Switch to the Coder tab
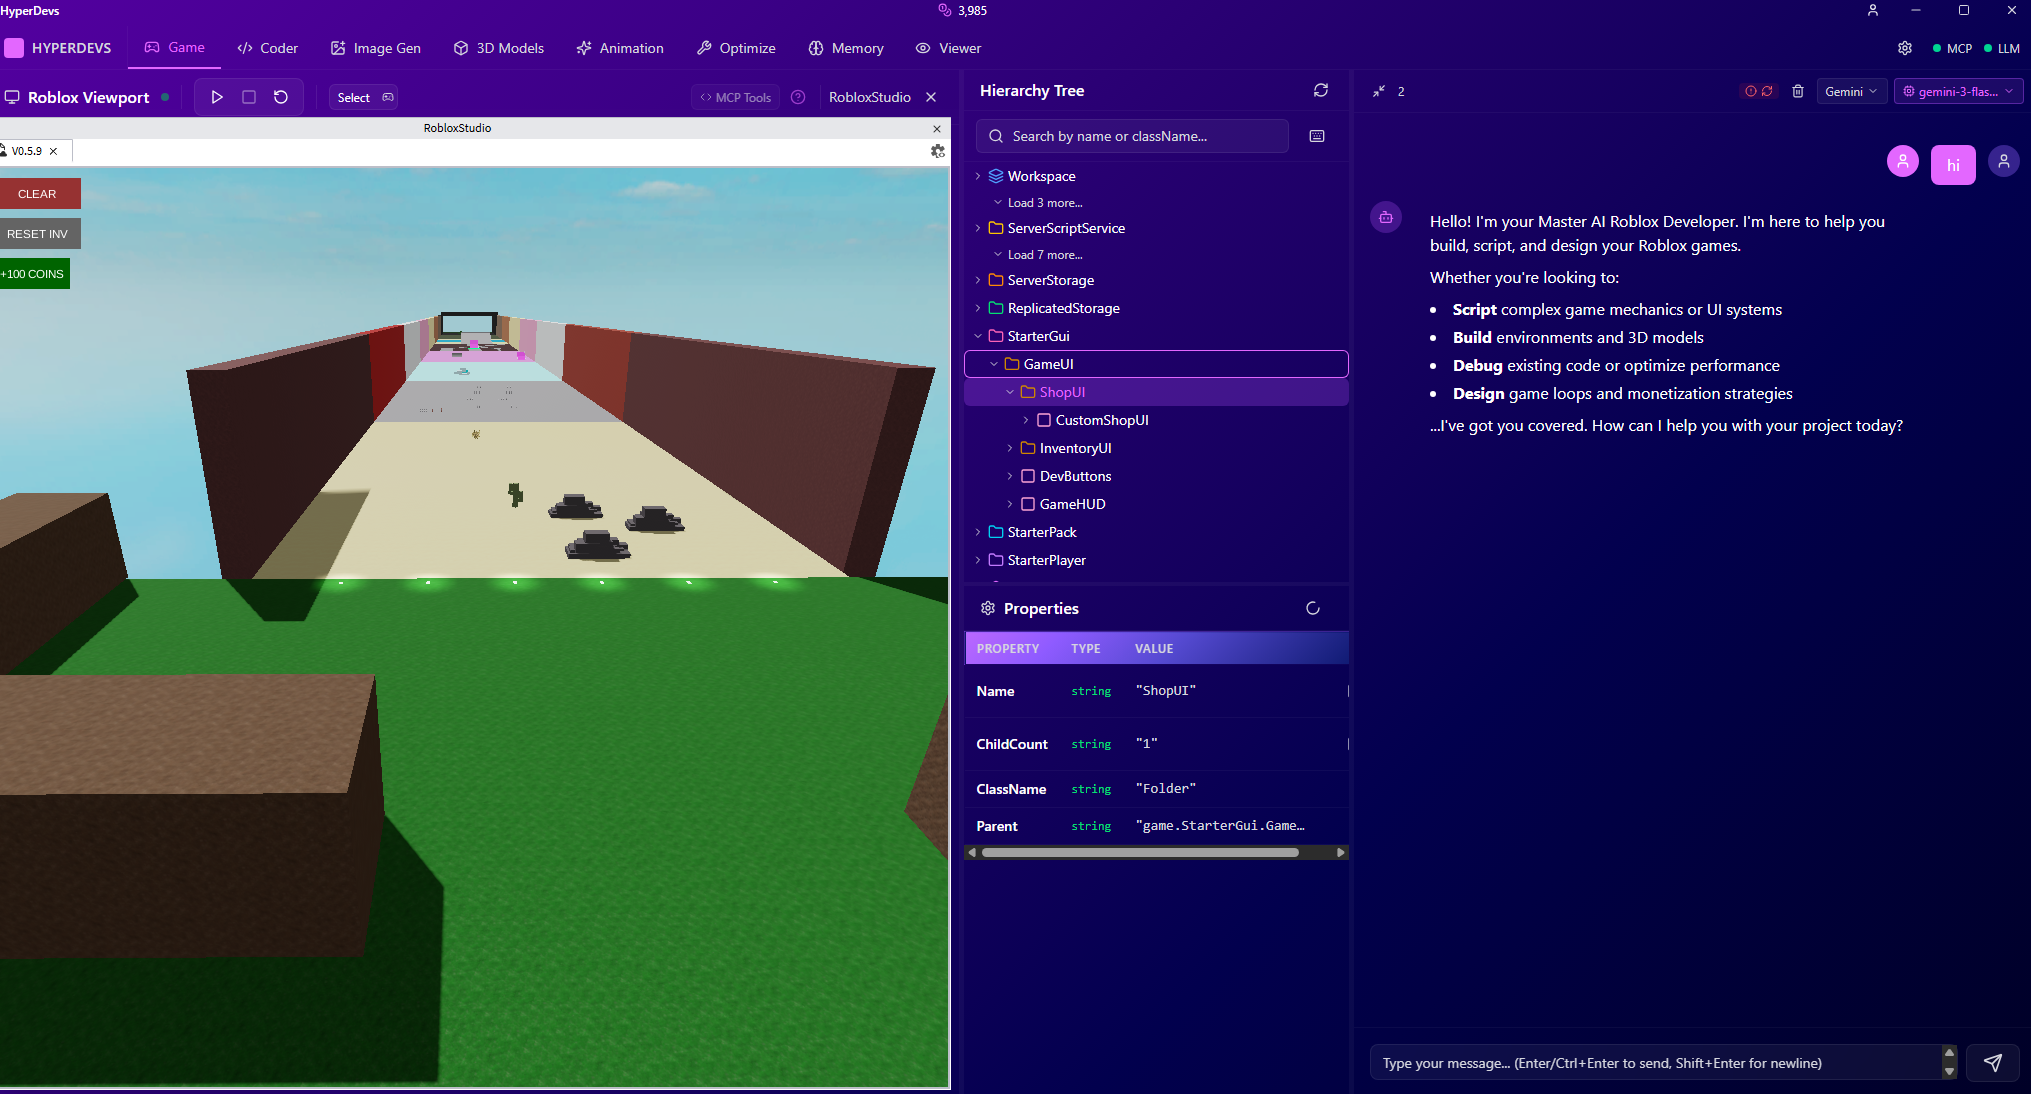 coord(267,48)
